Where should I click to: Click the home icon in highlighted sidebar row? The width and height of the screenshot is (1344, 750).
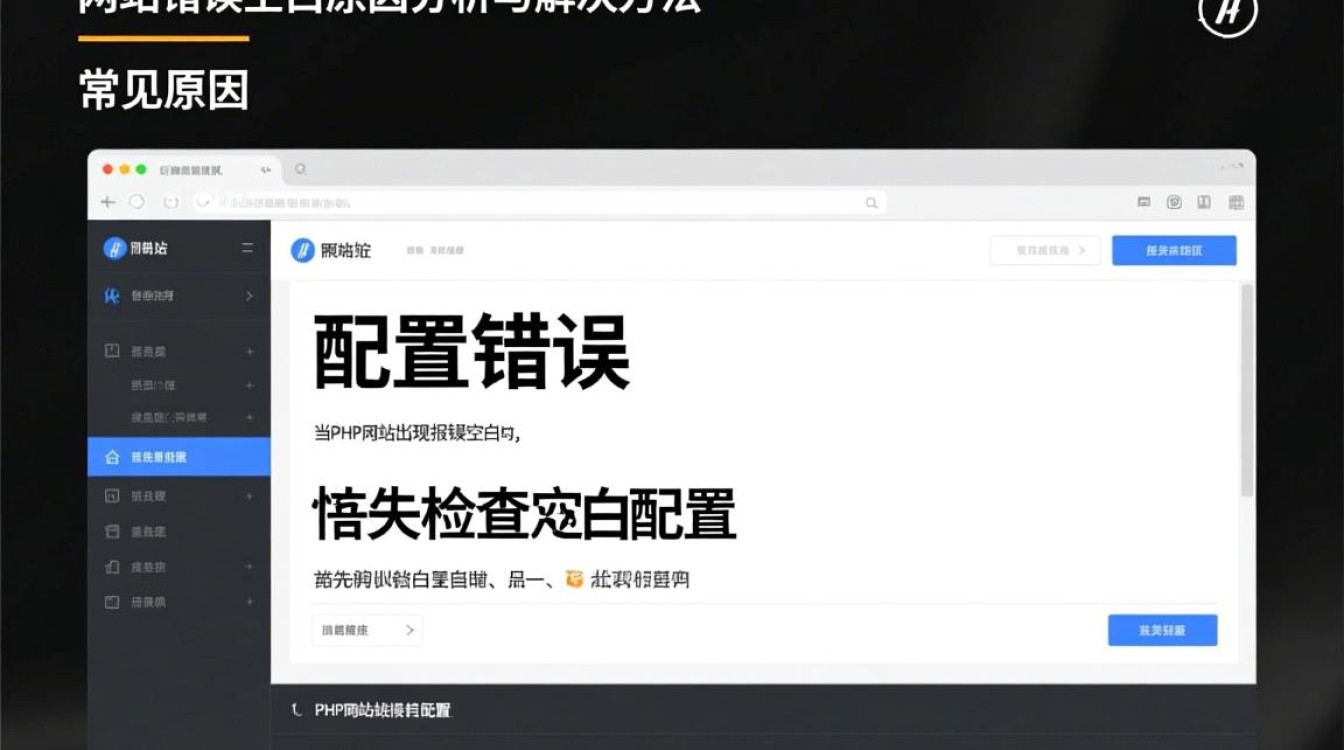pyautogui.click(x=112, y=457)
